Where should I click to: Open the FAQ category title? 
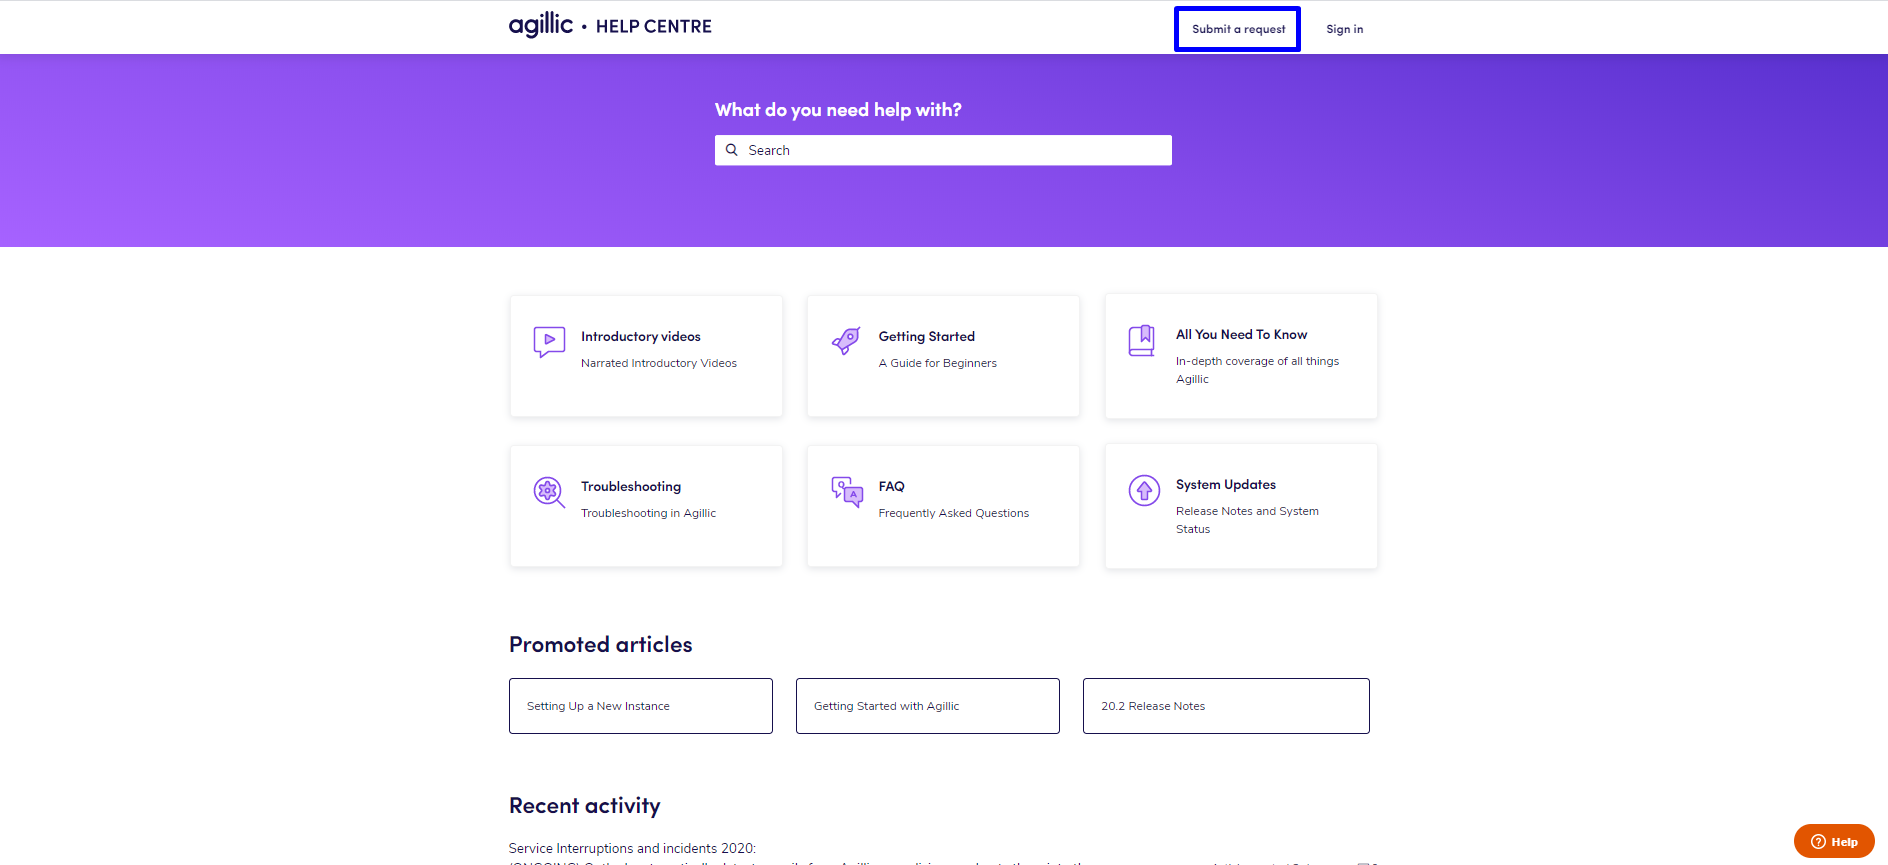892,487
